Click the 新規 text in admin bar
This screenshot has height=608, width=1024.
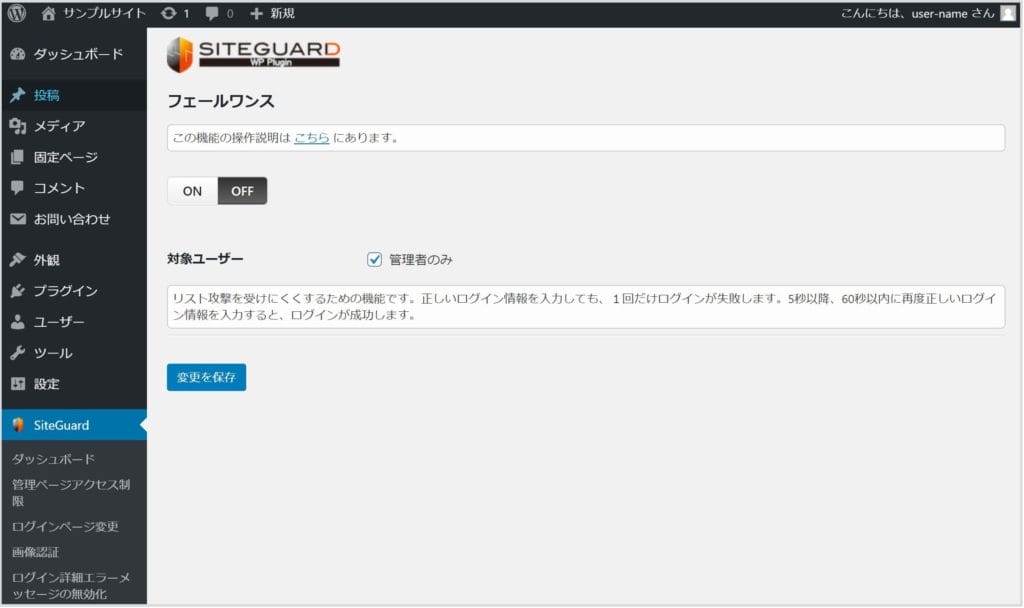coord(282,13)
